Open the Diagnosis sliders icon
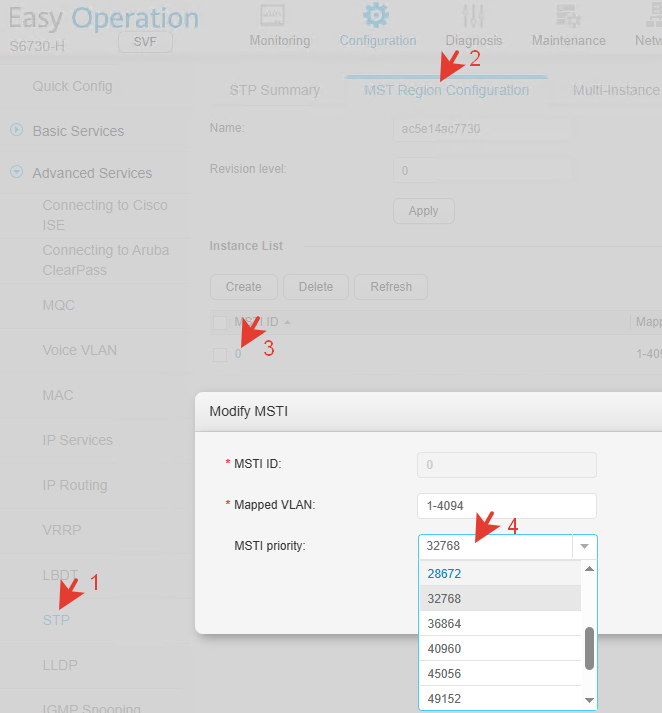 click(x=473, y=15)
